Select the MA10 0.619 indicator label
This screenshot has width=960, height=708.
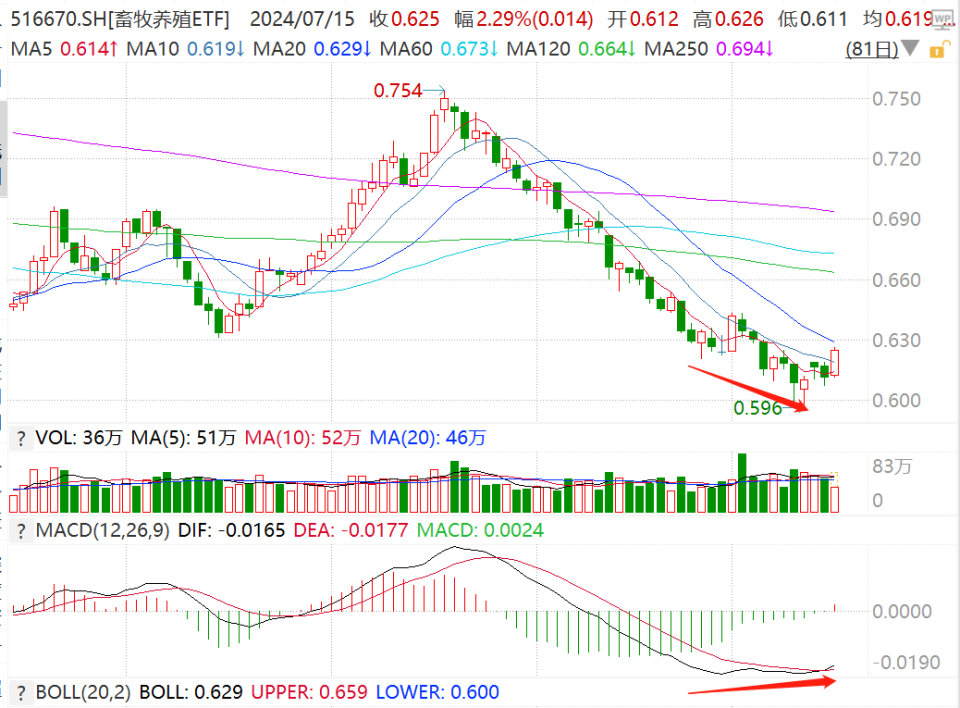click(186, 49)
